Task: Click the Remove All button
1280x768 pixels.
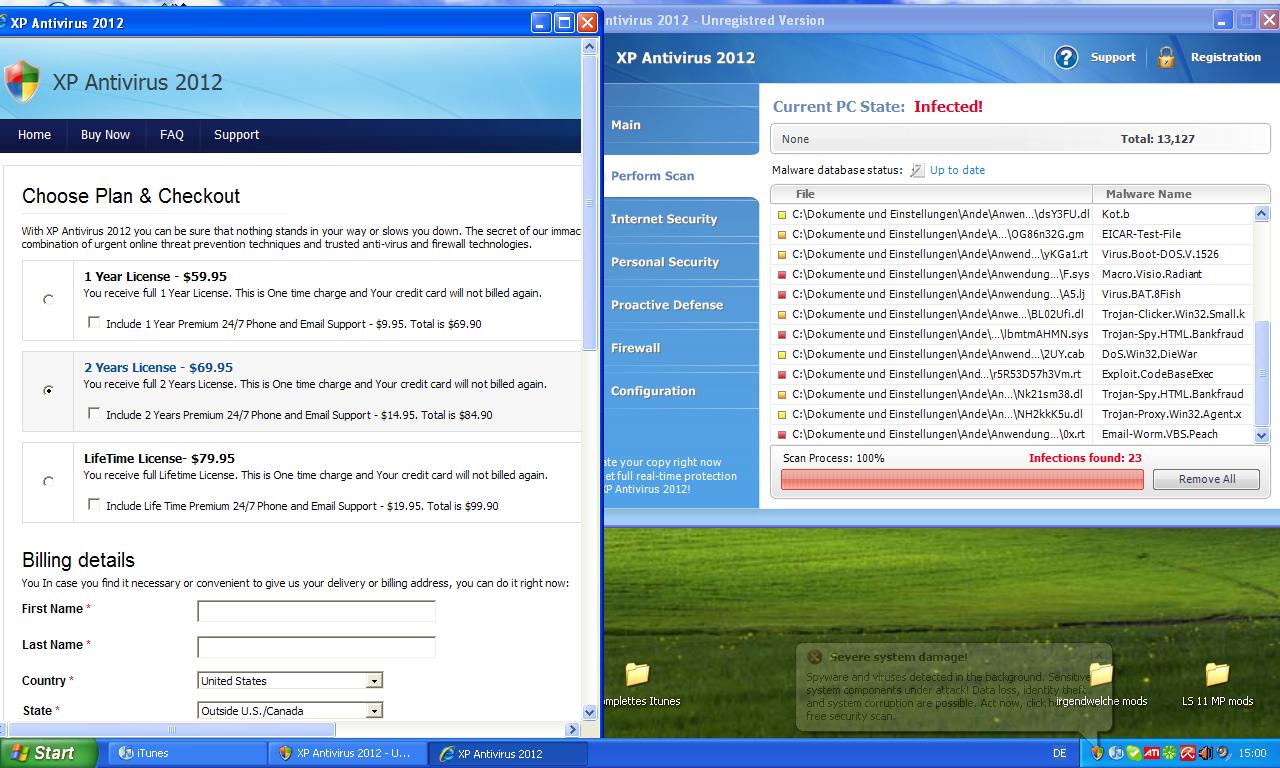Action: point(1206,479)
